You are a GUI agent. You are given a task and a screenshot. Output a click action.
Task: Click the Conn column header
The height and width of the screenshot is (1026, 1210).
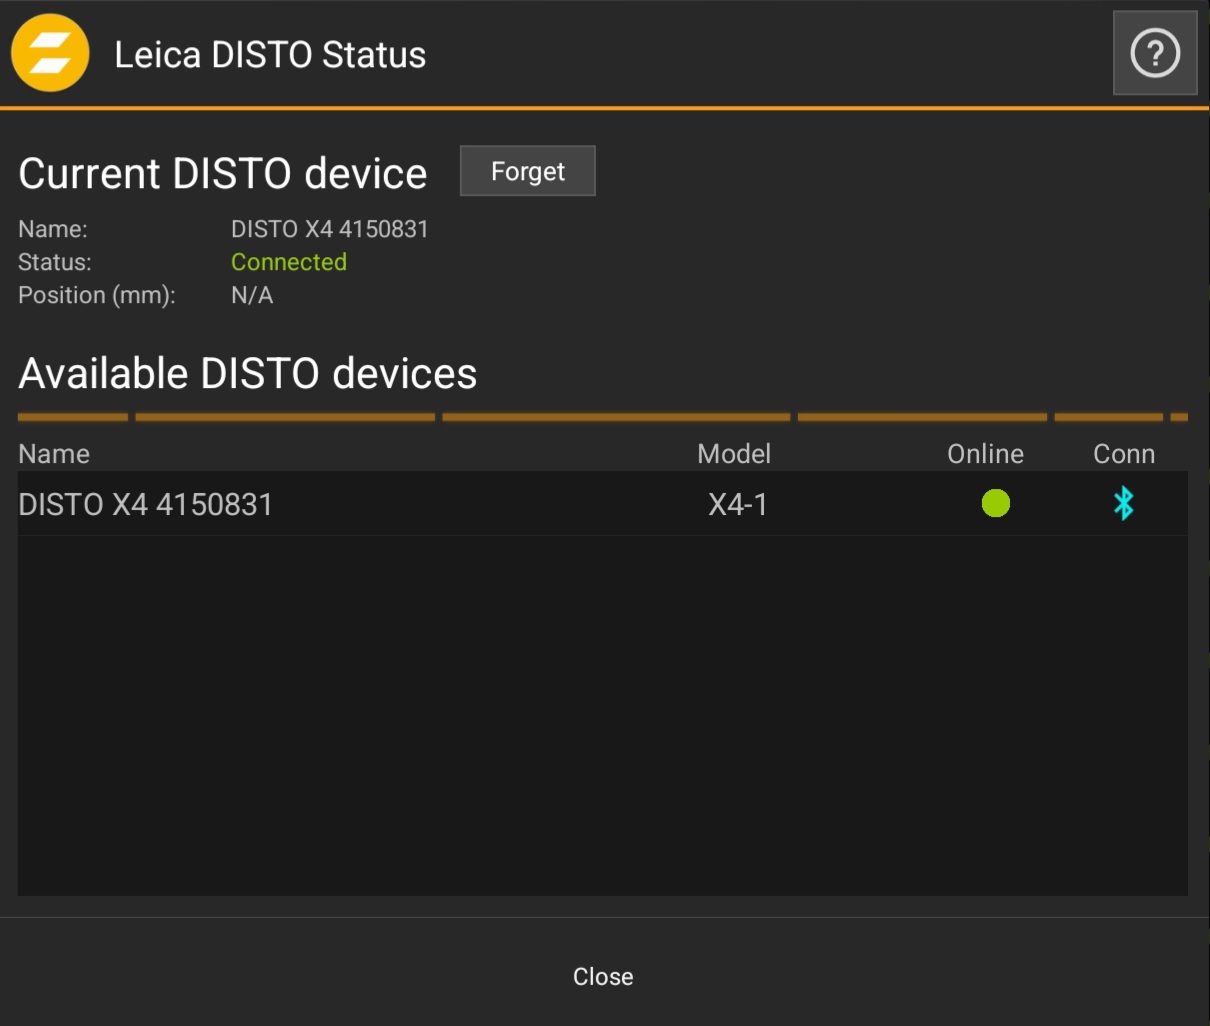point(1124,454)
